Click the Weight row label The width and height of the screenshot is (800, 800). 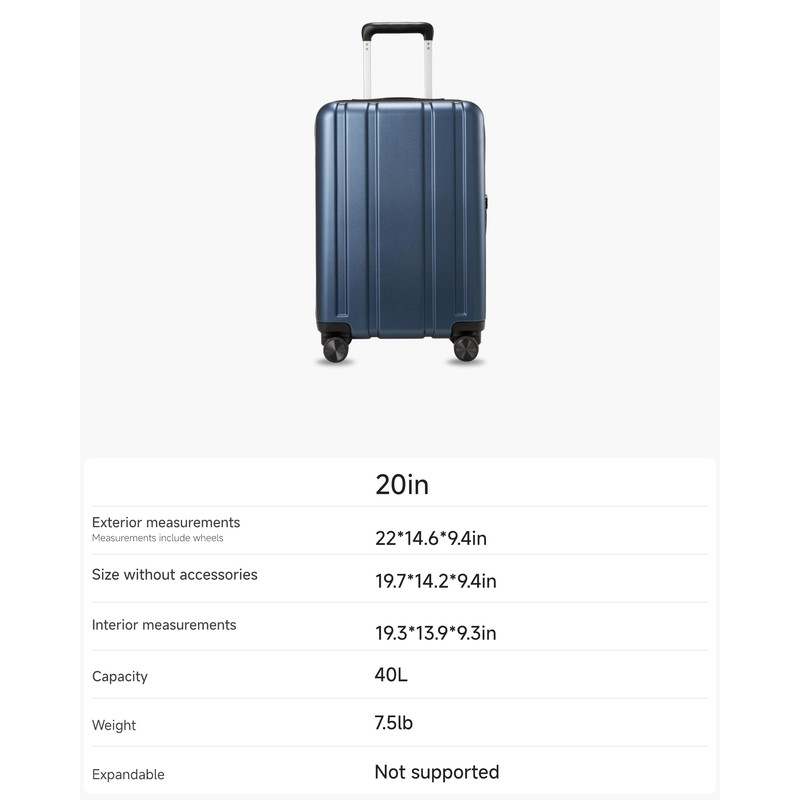point(114,725)
